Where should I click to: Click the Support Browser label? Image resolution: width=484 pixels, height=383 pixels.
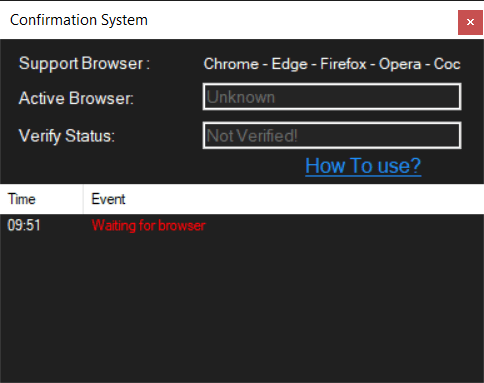click(84, 64)
